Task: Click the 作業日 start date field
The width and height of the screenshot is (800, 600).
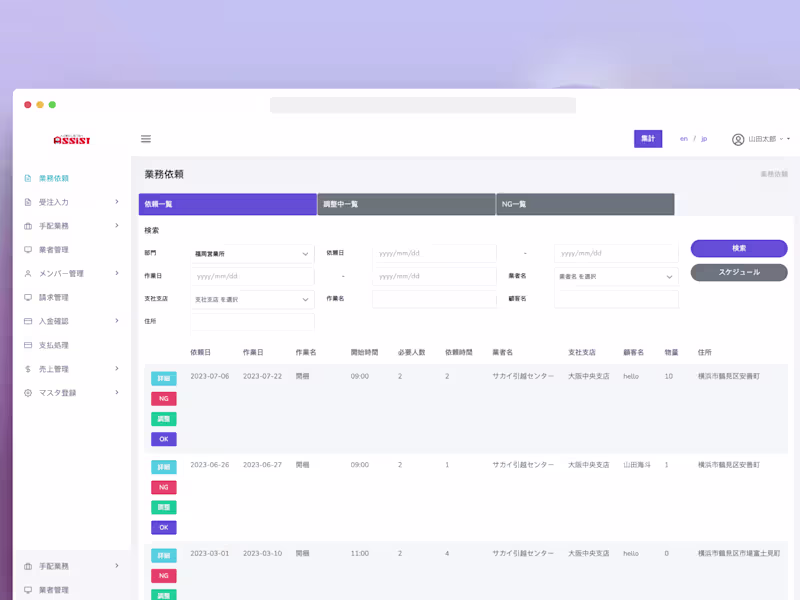Action: pyautogui.click(x=252, y=276)
